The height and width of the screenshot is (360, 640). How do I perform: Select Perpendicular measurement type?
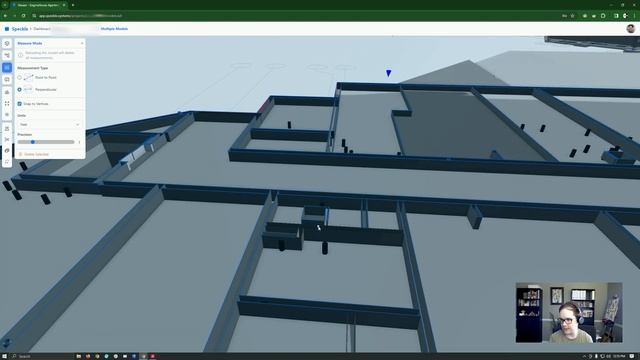[20, 89]
